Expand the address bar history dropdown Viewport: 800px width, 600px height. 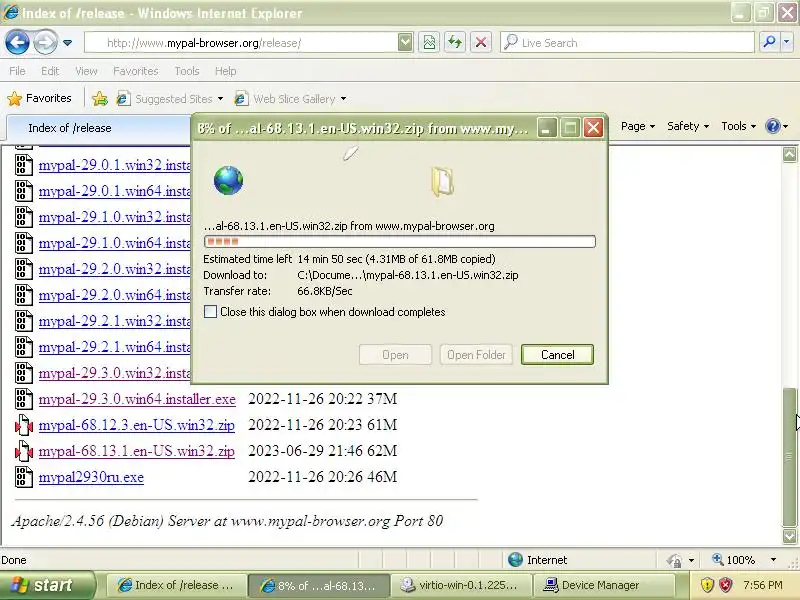point(405,43)
